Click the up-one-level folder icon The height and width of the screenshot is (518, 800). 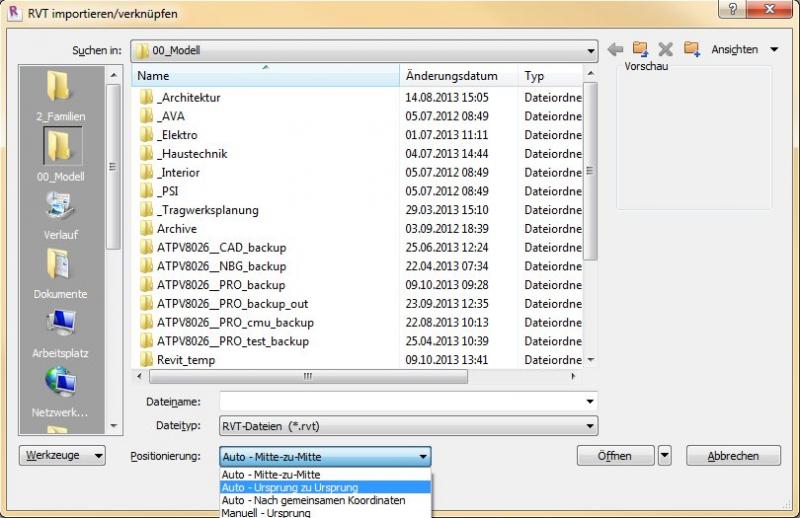tap(641, 49)
